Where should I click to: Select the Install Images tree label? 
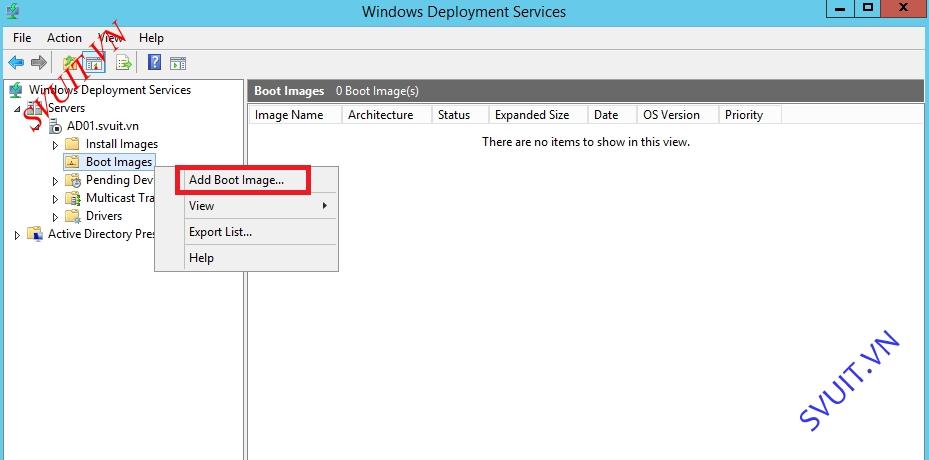point(121,144)
